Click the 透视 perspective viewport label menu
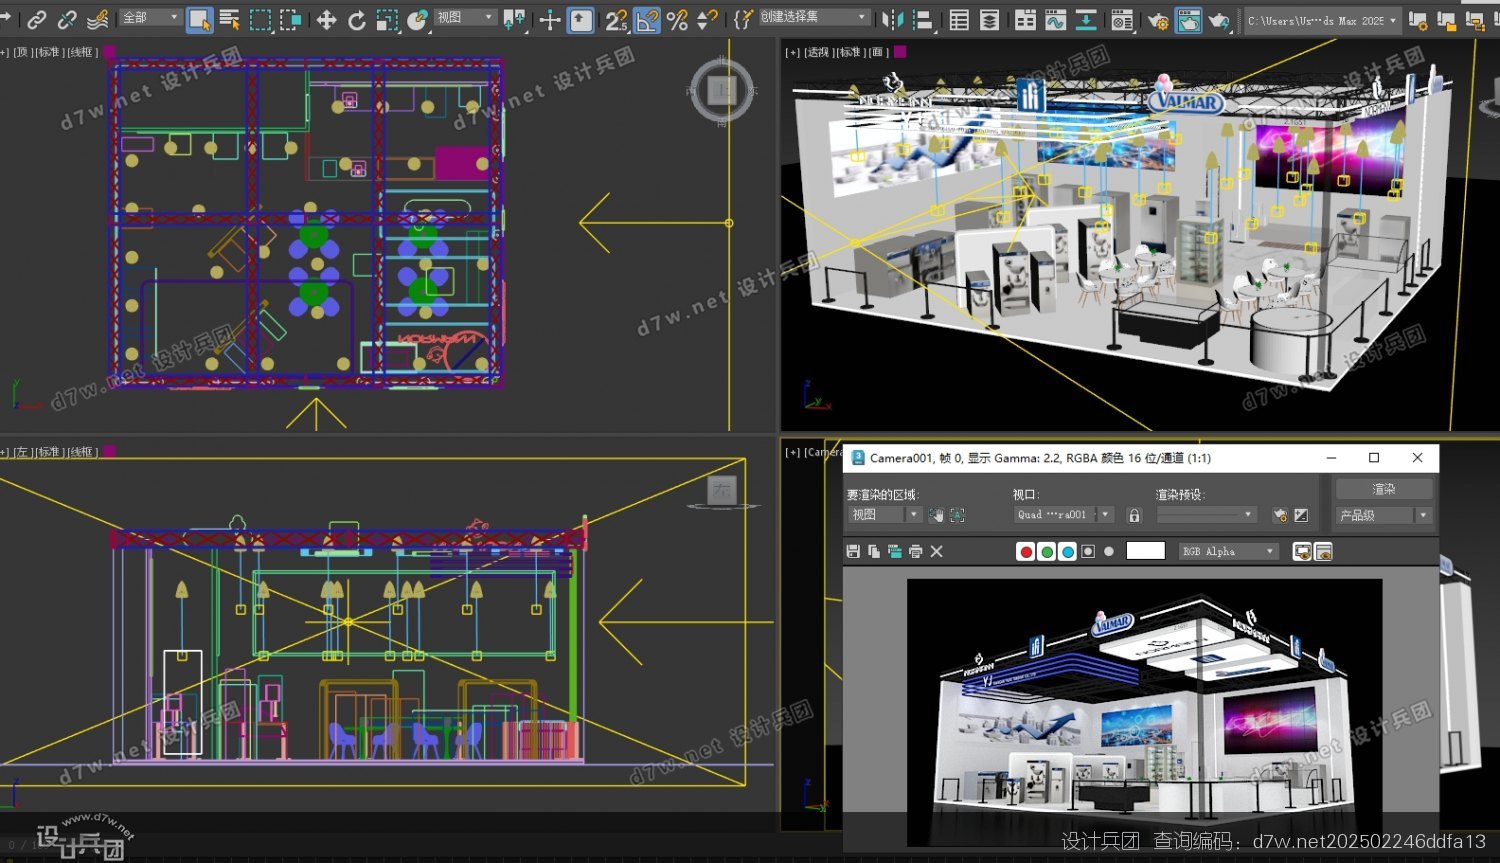Image resolution: width=1500 pixels, height=863 pixels. click(818, 52)
